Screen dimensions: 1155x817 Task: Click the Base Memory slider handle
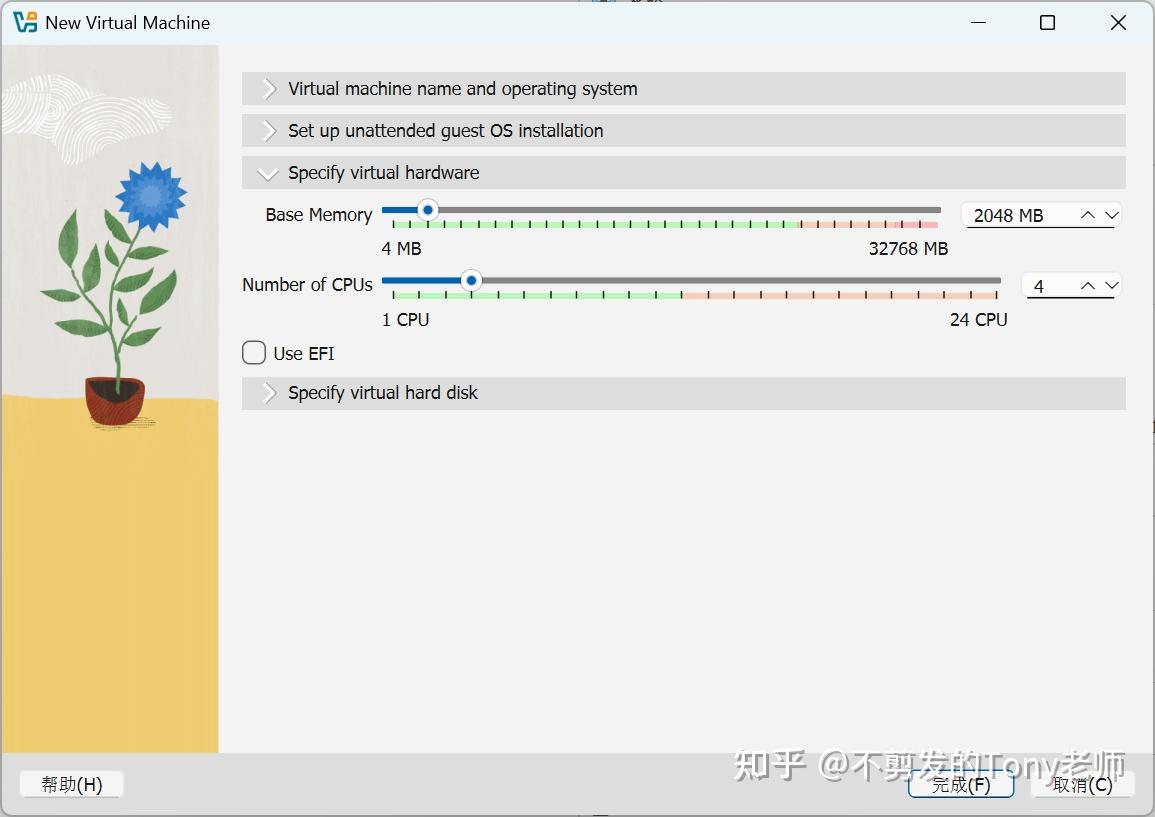click(x=427, y=210)
